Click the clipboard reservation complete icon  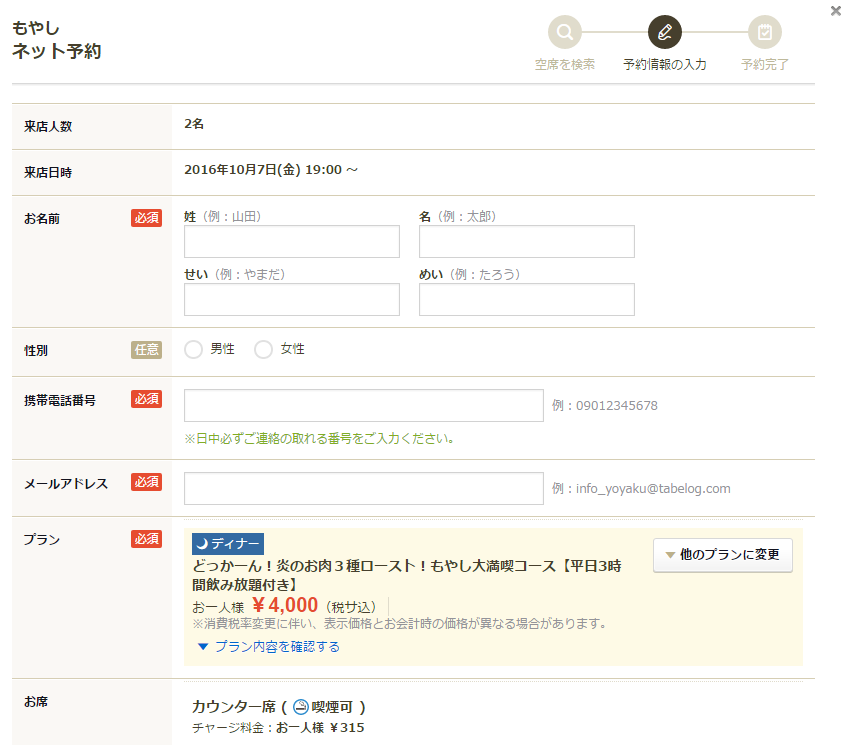[x=765, y=32]
